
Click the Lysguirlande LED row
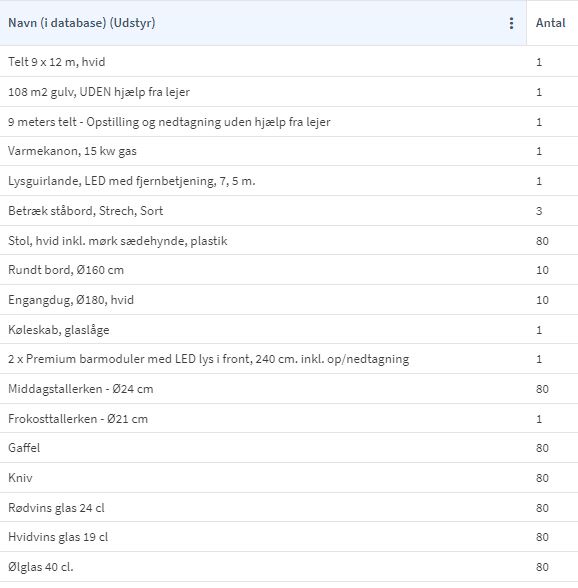(x=289, y=181)
